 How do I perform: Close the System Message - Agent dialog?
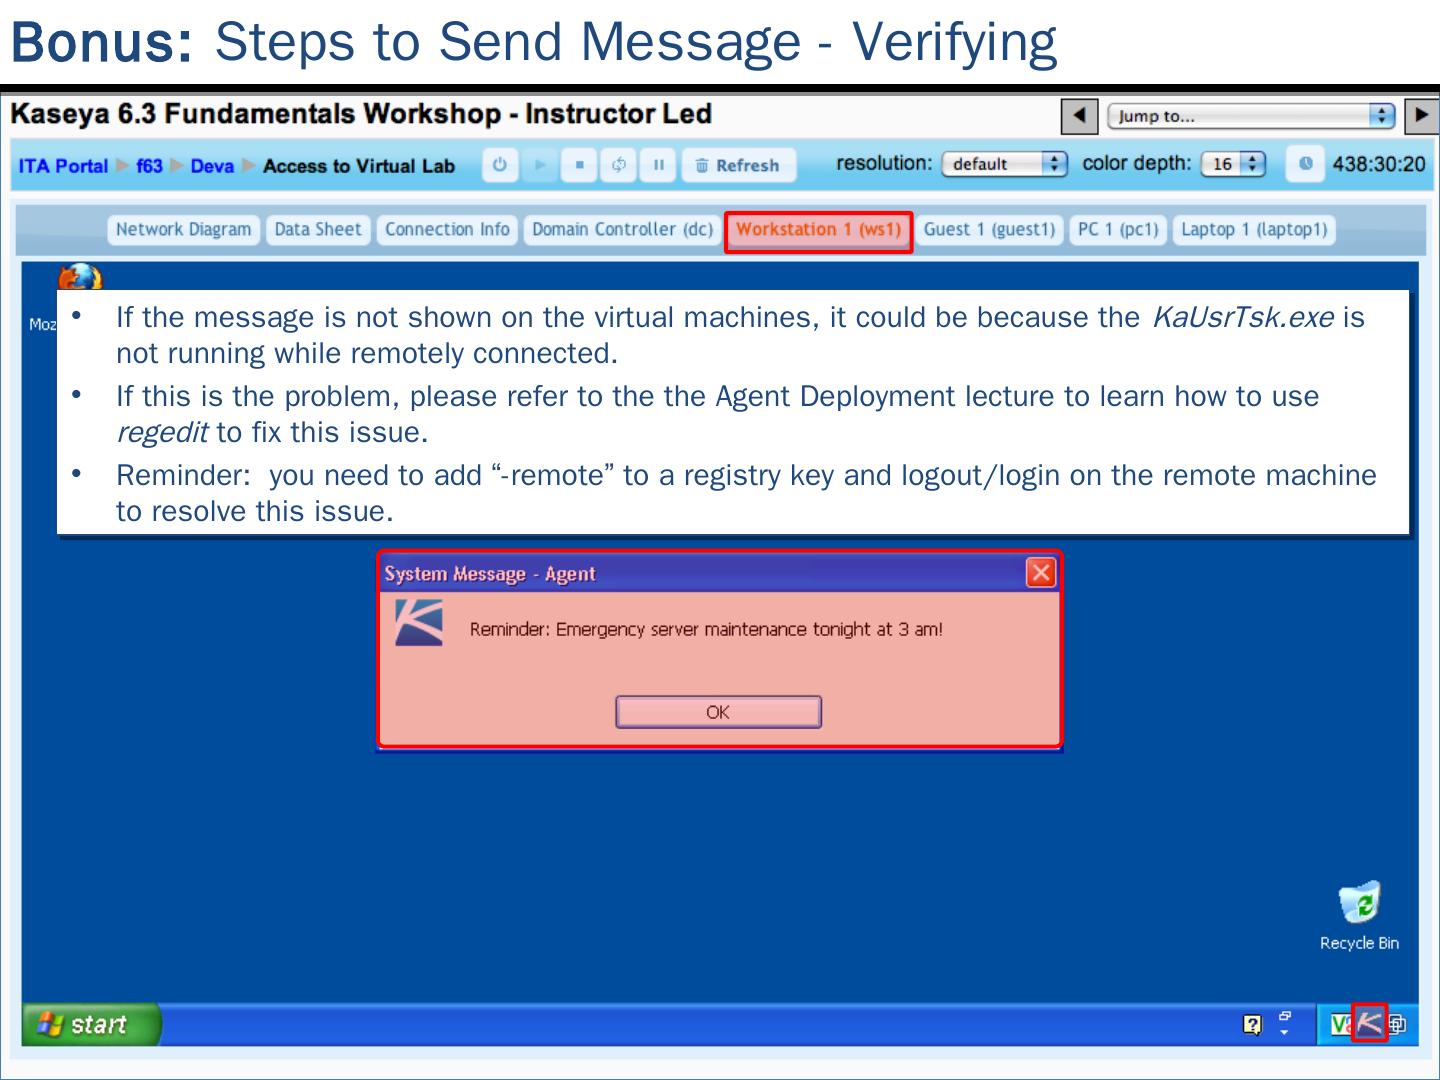(x=1041, y=572)
